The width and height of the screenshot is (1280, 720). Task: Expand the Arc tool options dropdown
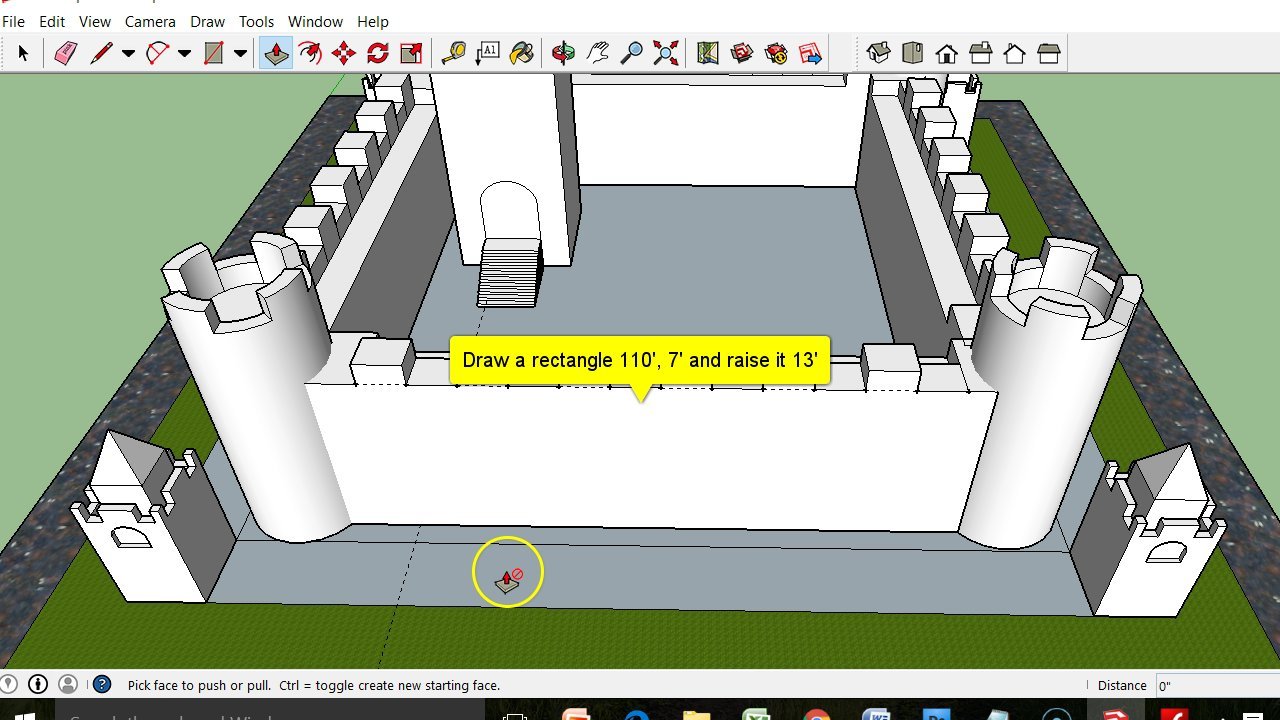pos(185,52)
